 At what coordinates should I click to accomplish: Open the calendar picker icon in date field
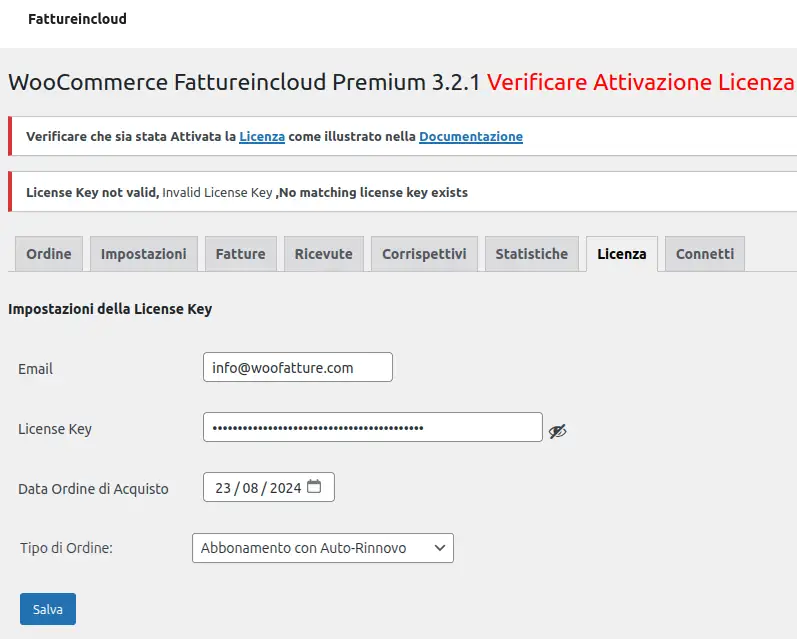314,486
